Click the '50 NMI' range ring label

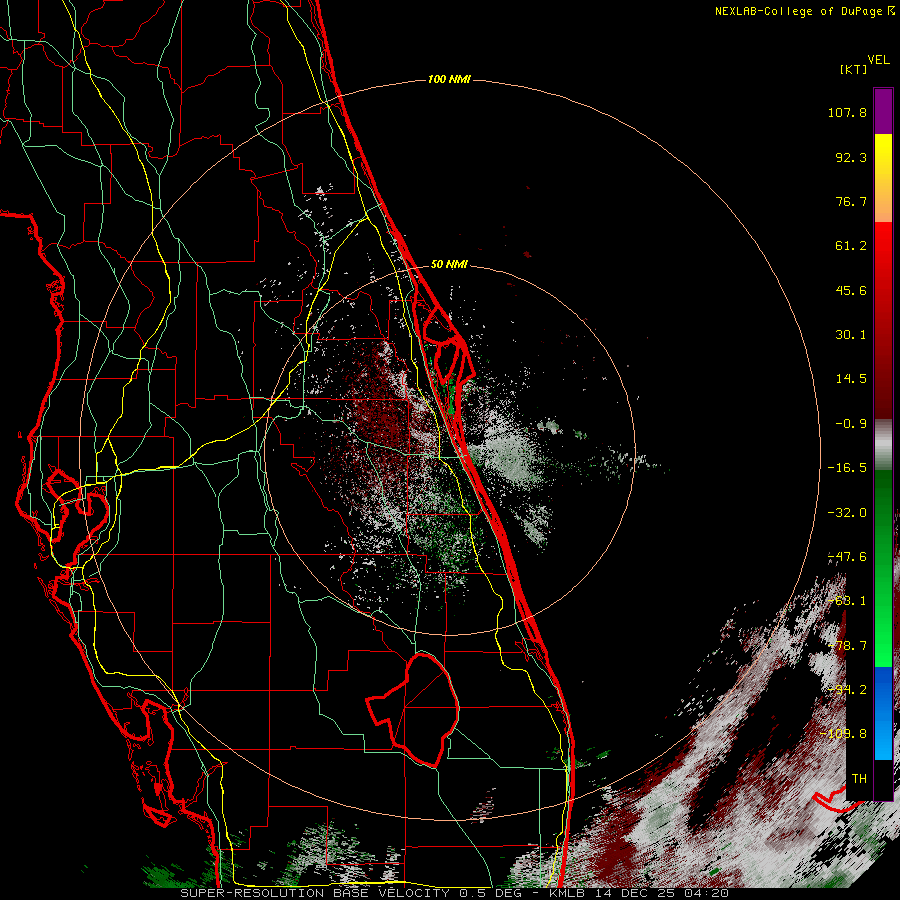449,265
